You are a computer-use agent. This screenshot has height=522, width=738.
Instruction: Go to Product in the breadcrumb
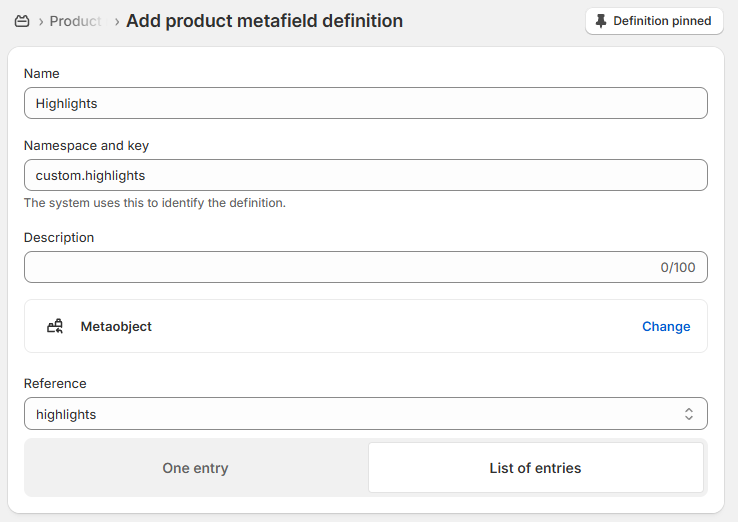(x=76, y=21)
